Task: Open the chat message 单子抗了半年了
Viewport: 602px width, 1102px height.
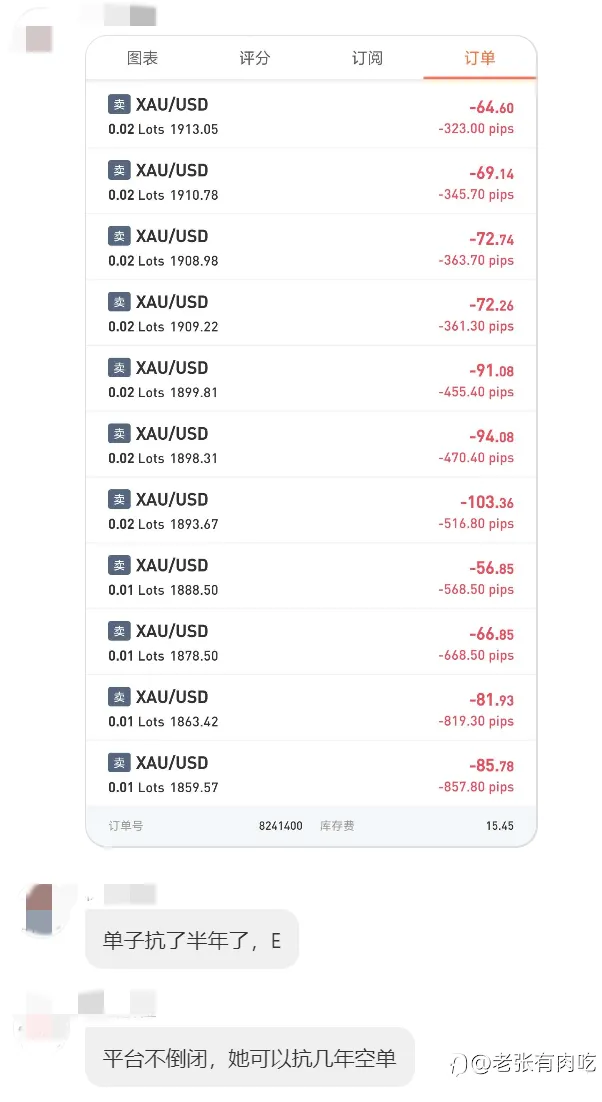Action: point(192,940)
